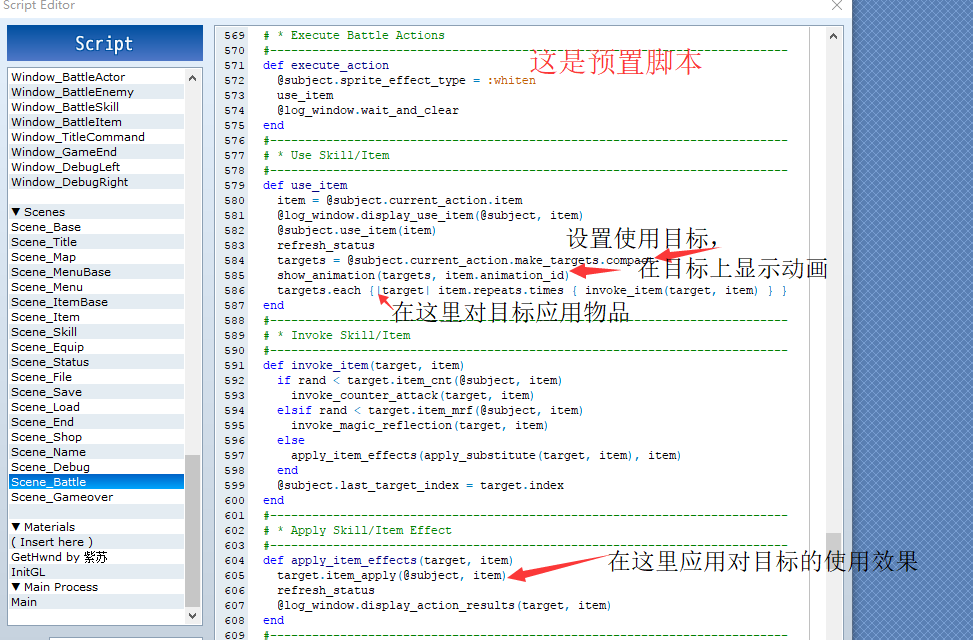
Task: Open GetHwnd by 紫苏 script
Action: [x=97, y=557]
